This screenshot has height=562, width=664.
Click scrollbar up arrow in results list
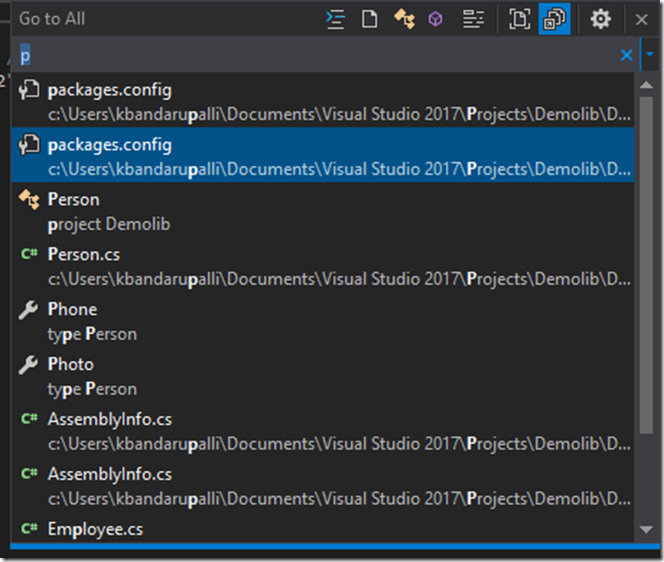[x=646, y=85]
